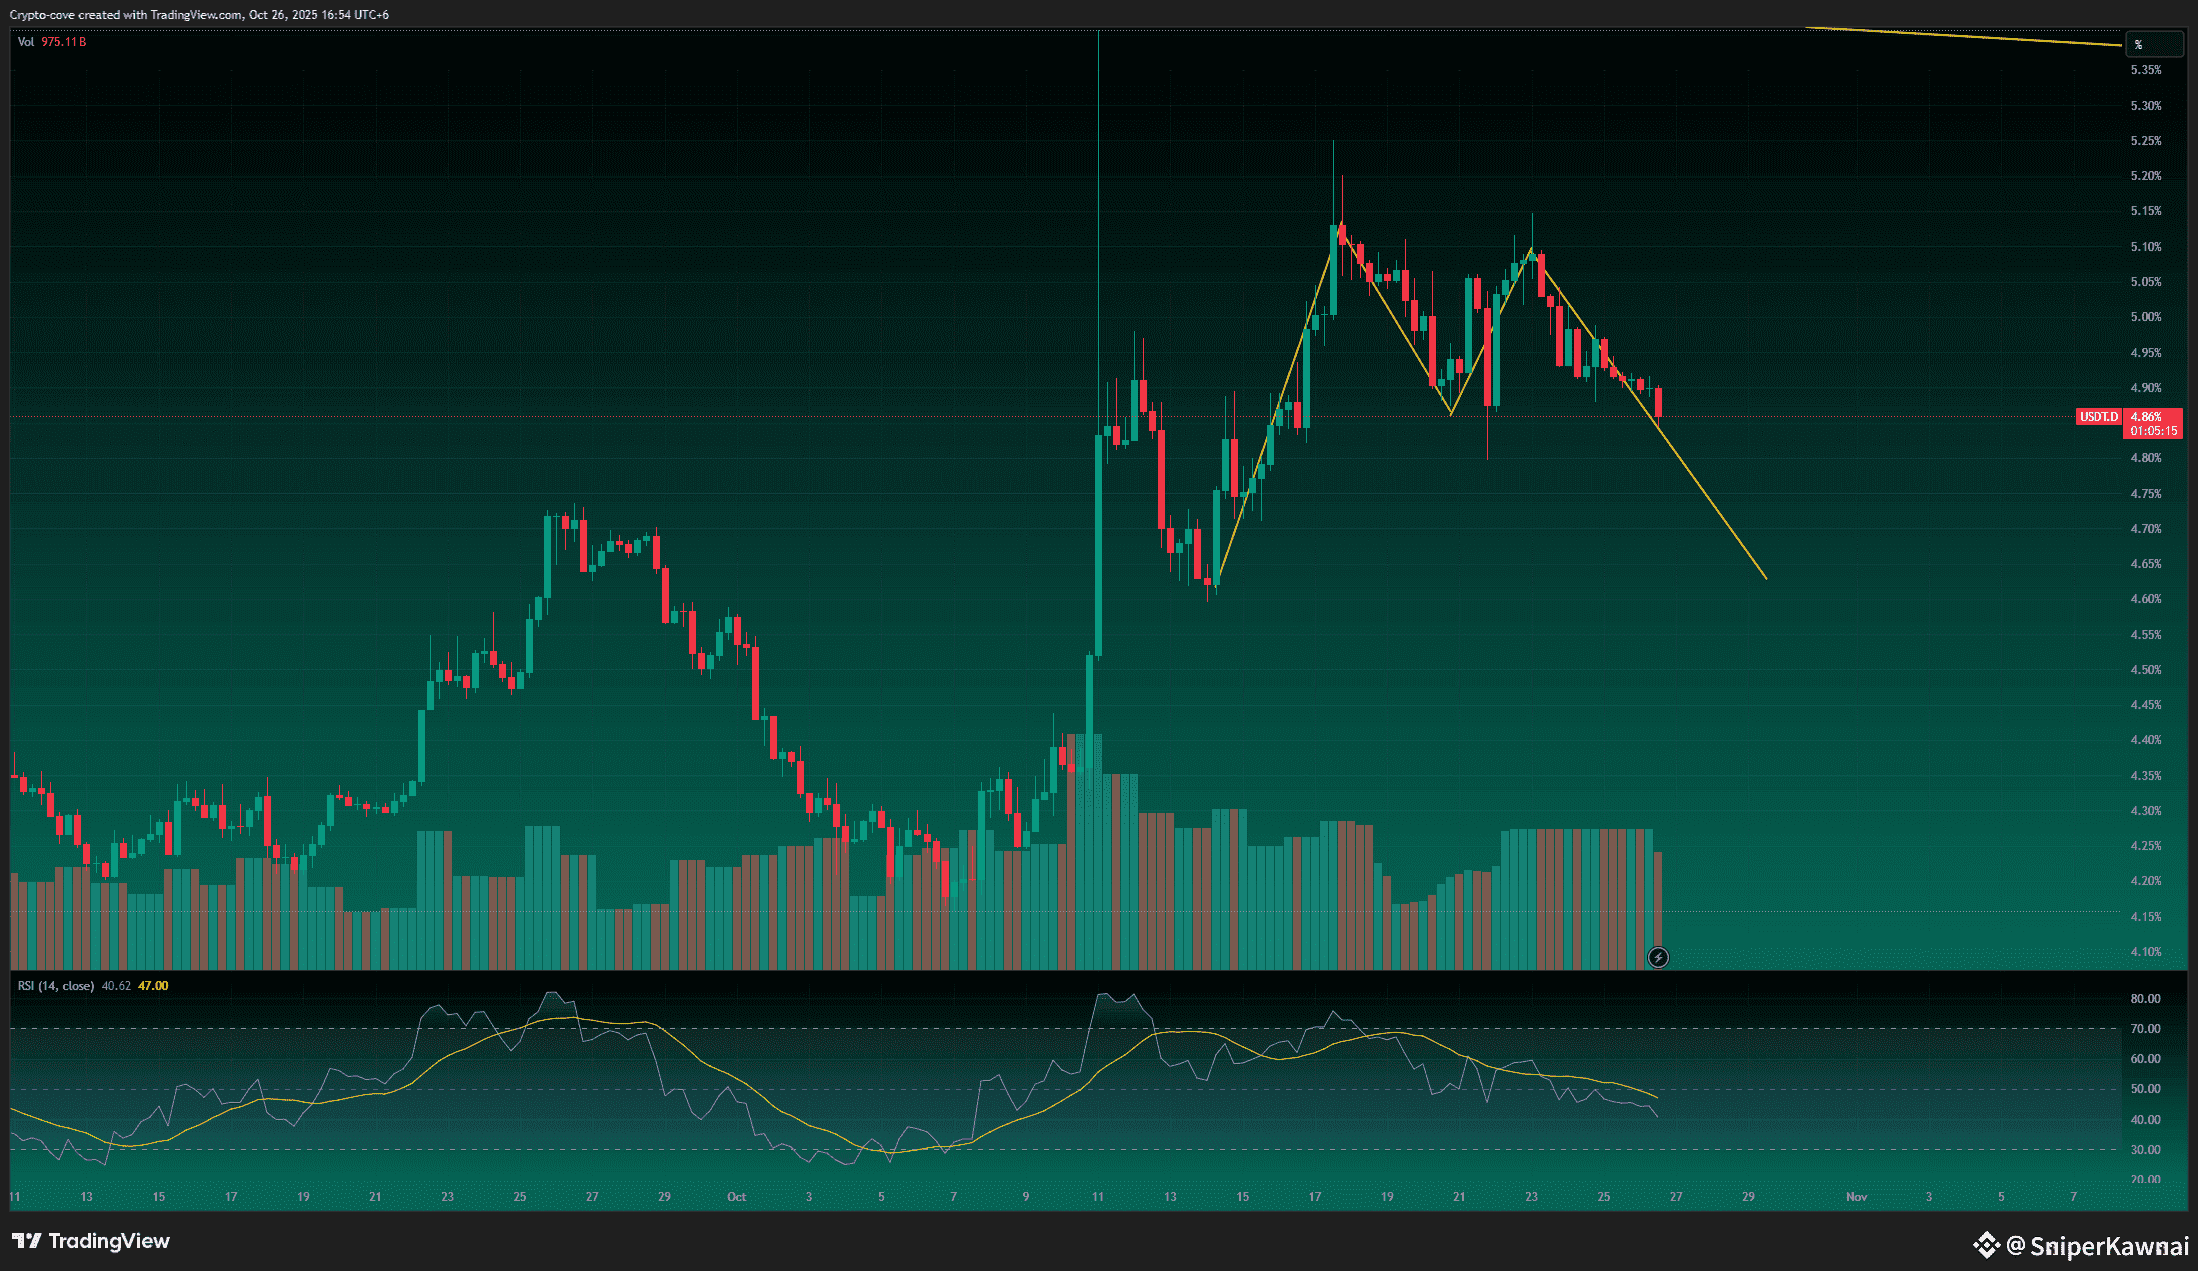Click the yellow projected trendline endpoint
Screen dimensions: 2198x1271
[x=1766, y=578]
